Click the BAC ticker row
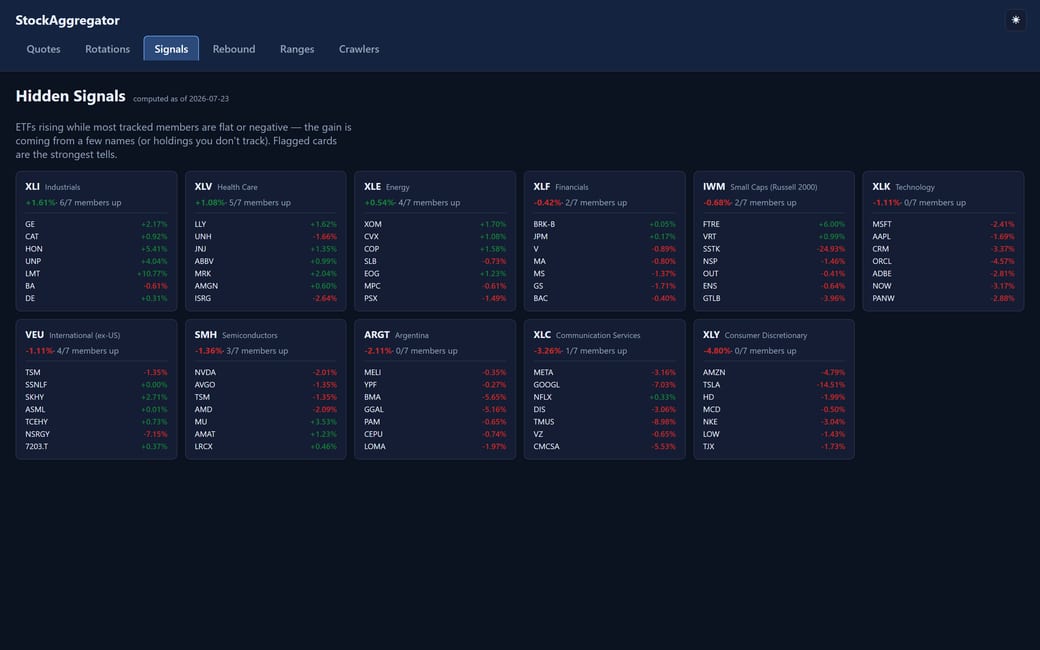 click(604, 298)
